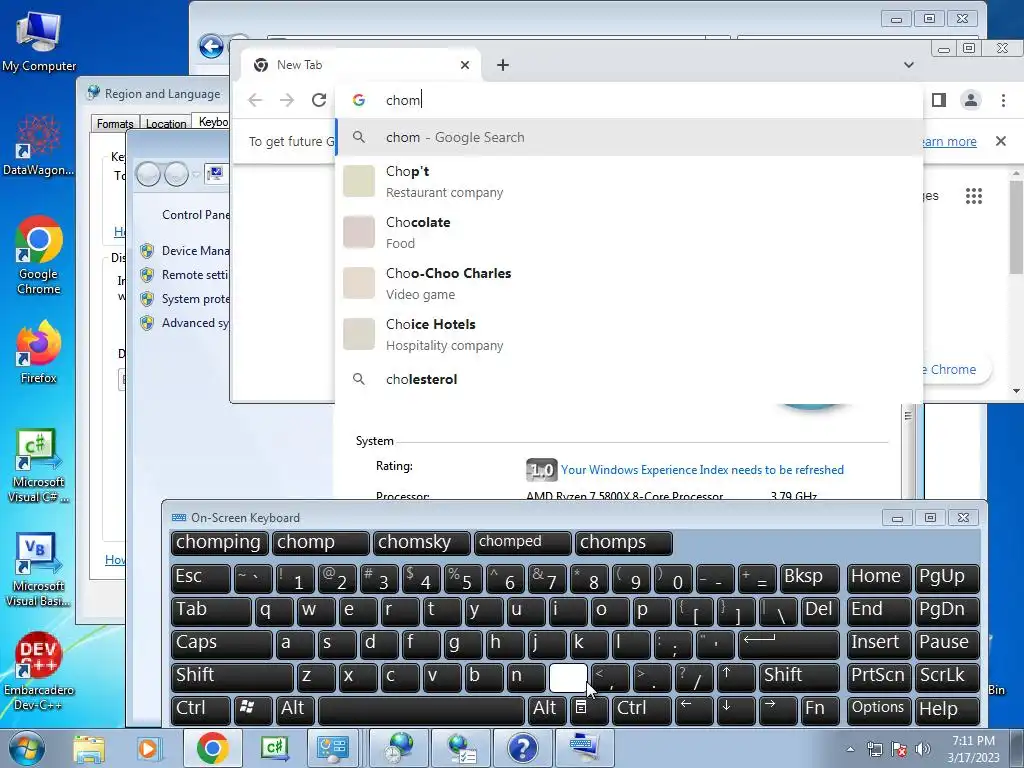Dismiss the Chrome info bar
Viewport: 1024px width, 768px height.
coord(1000,141)
